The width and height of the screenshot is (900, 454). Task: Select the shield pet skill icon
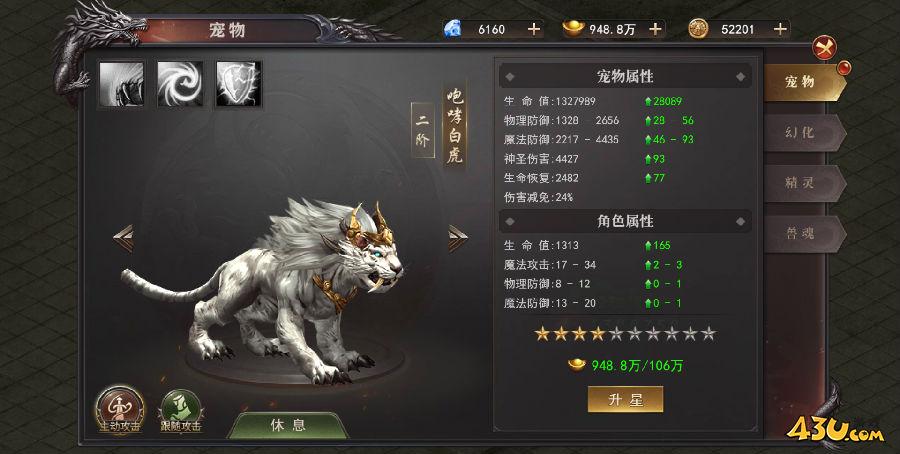(x=239, y=84)
